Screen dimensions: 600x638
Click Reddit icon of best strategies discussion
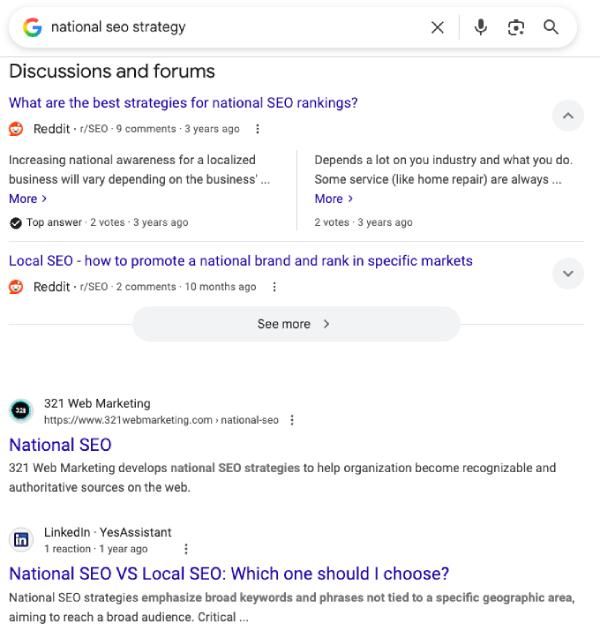pyautogui.click(x=16, y=129)
